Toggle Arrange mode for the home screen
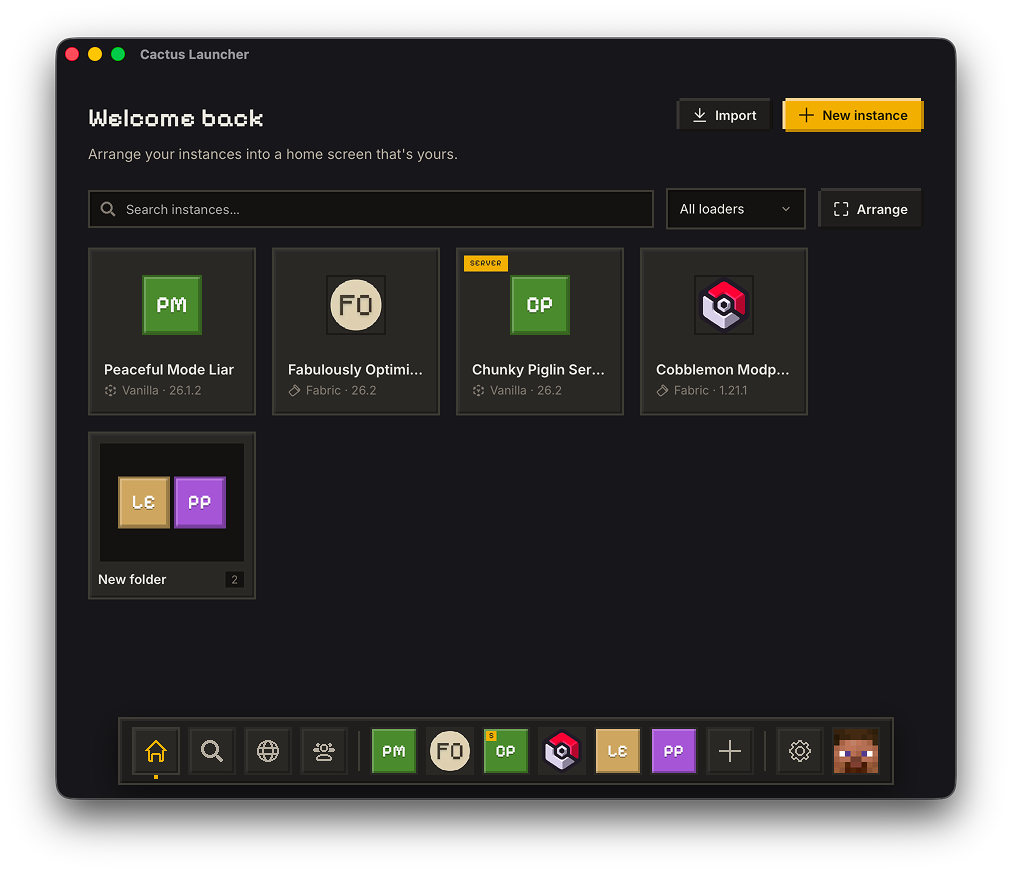 click(x=870, y=209)
